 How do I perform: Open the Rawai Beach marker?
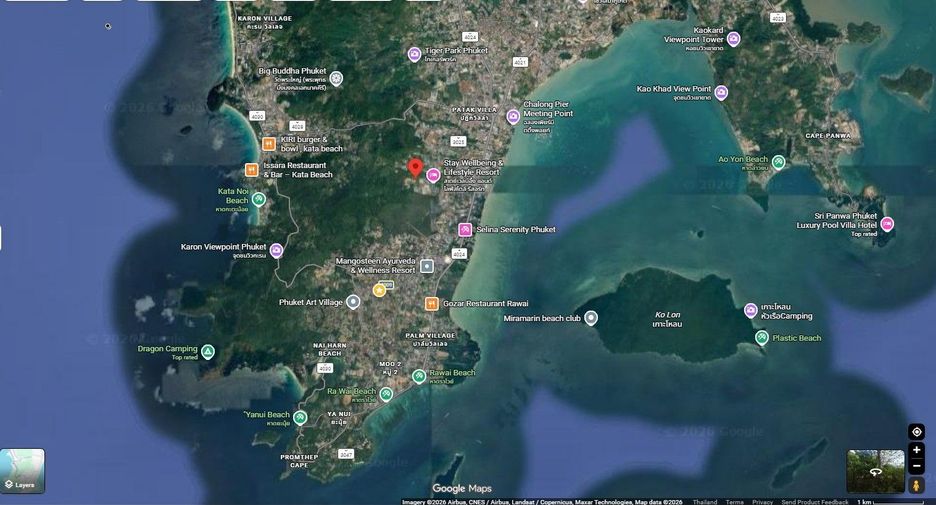click(419, 376)
